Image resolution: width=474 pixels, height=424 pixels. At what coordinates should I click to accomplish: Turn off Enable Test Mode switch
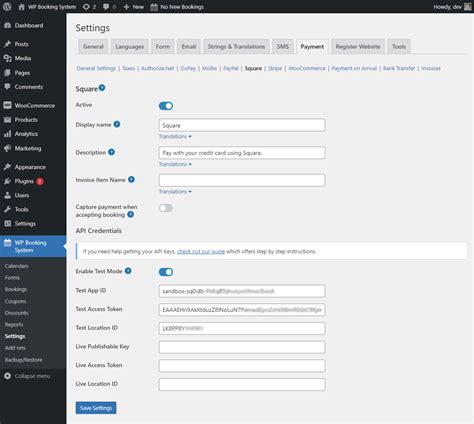[x=166, y=272]
